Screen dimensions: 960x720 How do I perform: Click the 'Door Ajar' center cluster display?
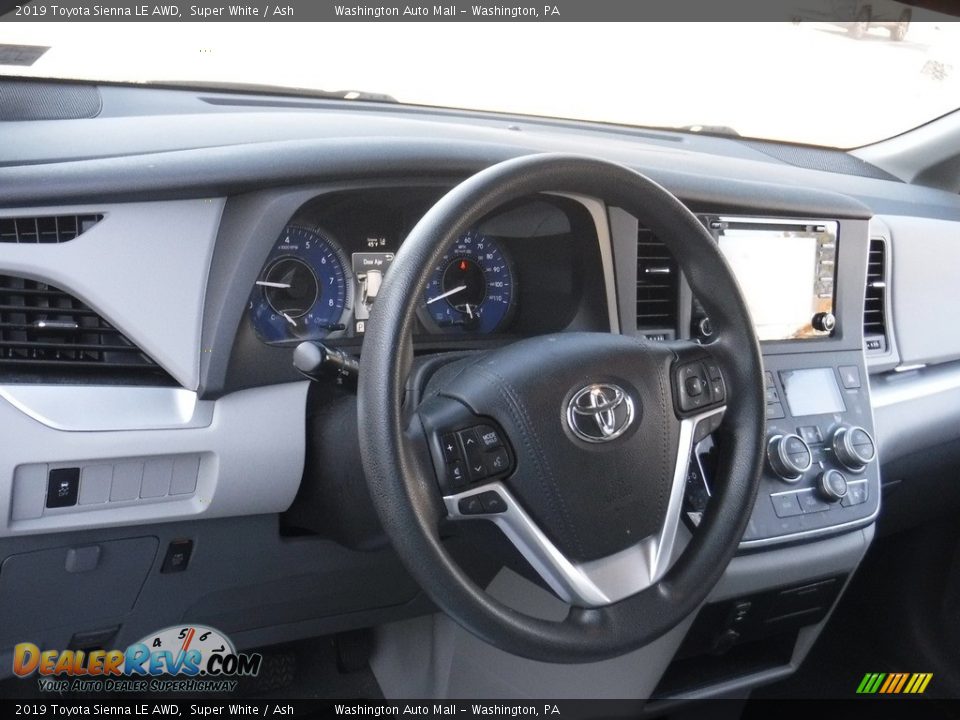371,284
